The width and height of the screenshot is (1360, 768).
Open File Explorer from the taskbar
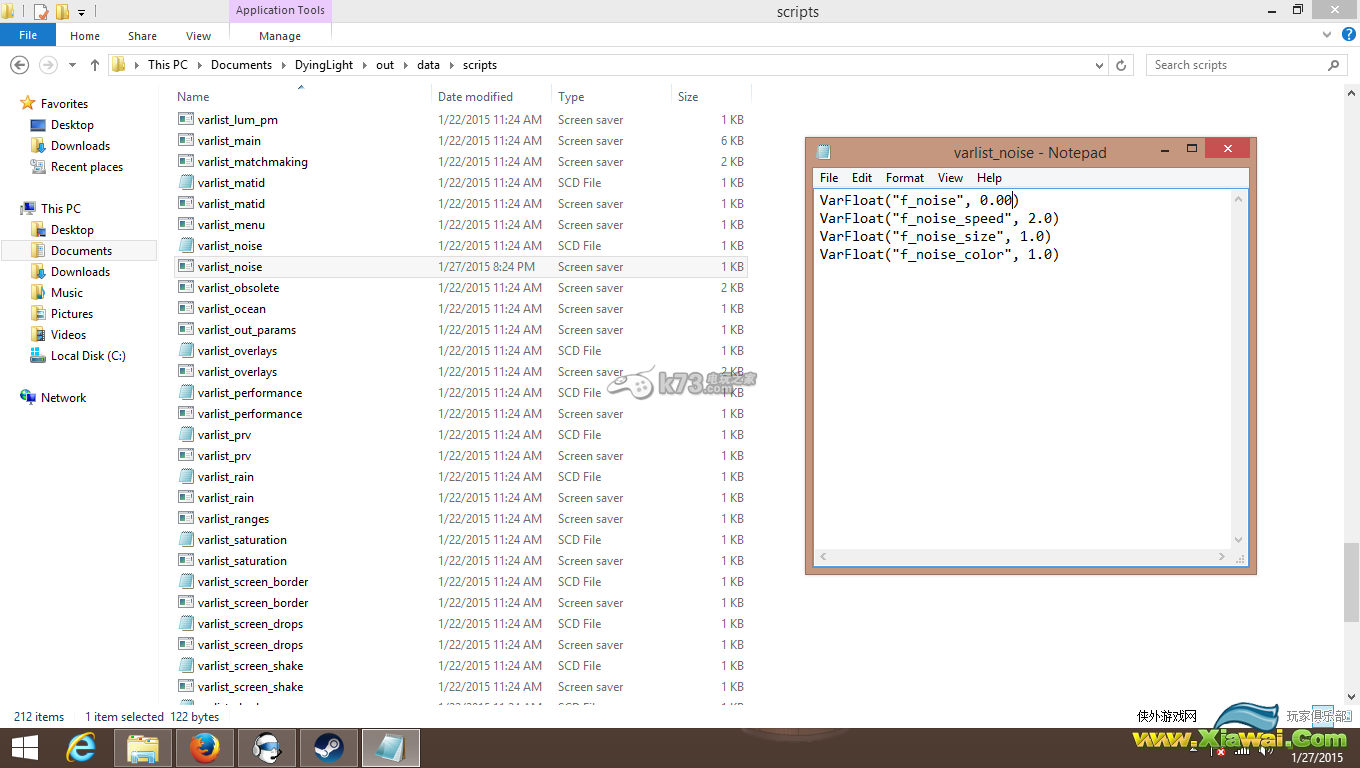point(143,747)
